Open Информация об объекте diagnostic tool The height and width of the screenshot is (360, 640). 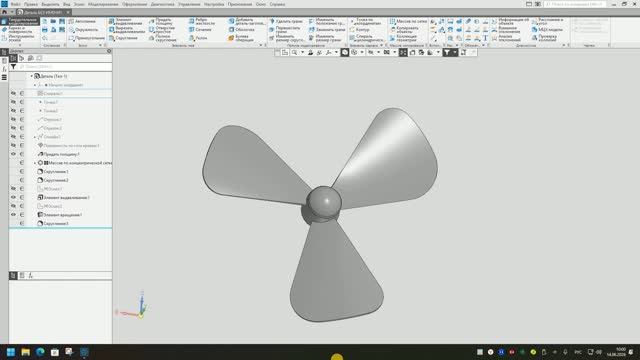[x=510, y=21]
